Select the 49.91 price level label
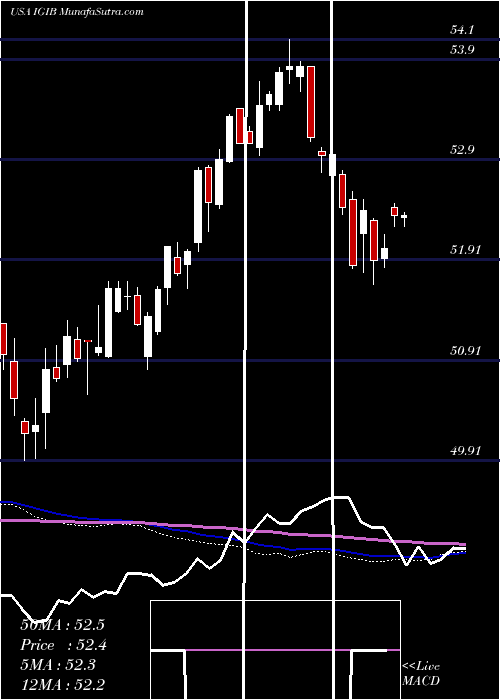Screen dimensions: 500x700 pyautogui.click(x=465, y=450)
